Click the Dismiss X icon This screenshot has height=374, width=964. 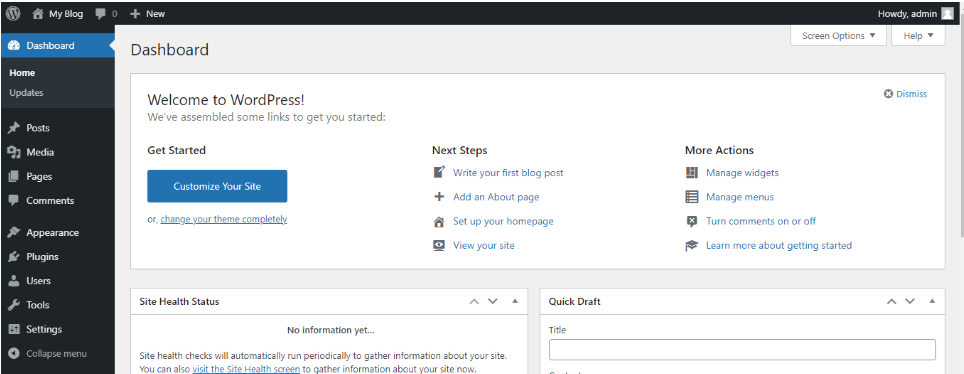(x=888, y=94)
